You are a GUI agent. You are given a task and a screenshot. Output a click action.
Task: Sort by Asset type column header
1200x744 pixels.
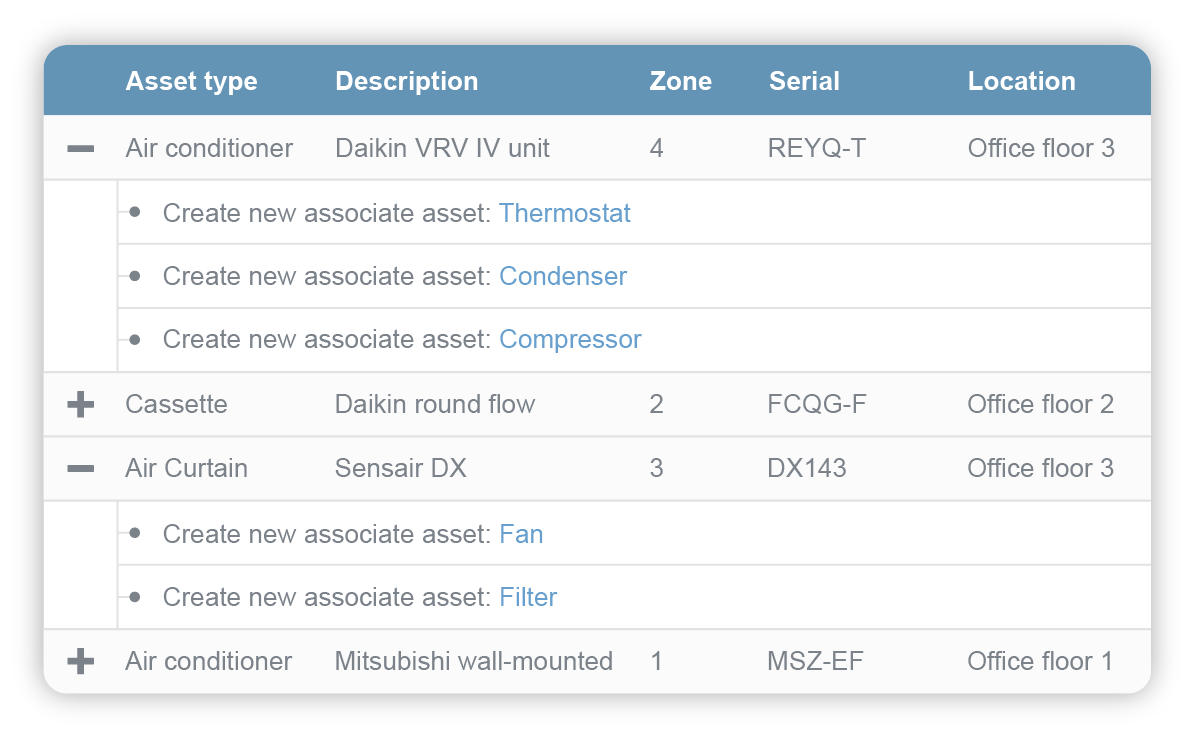191,81
